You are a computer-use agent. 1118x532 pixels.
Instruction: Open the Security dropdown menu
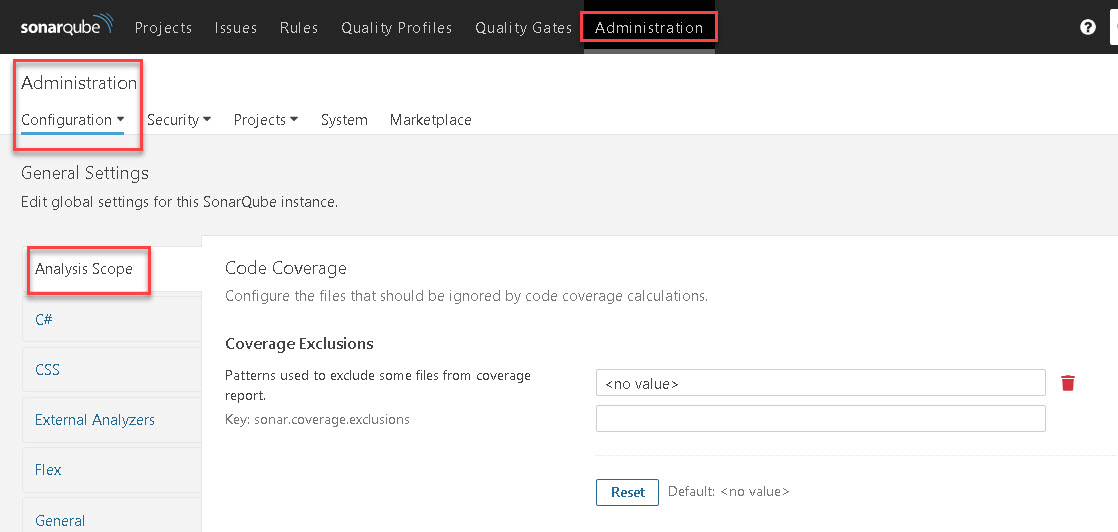(x=179, y=120)
